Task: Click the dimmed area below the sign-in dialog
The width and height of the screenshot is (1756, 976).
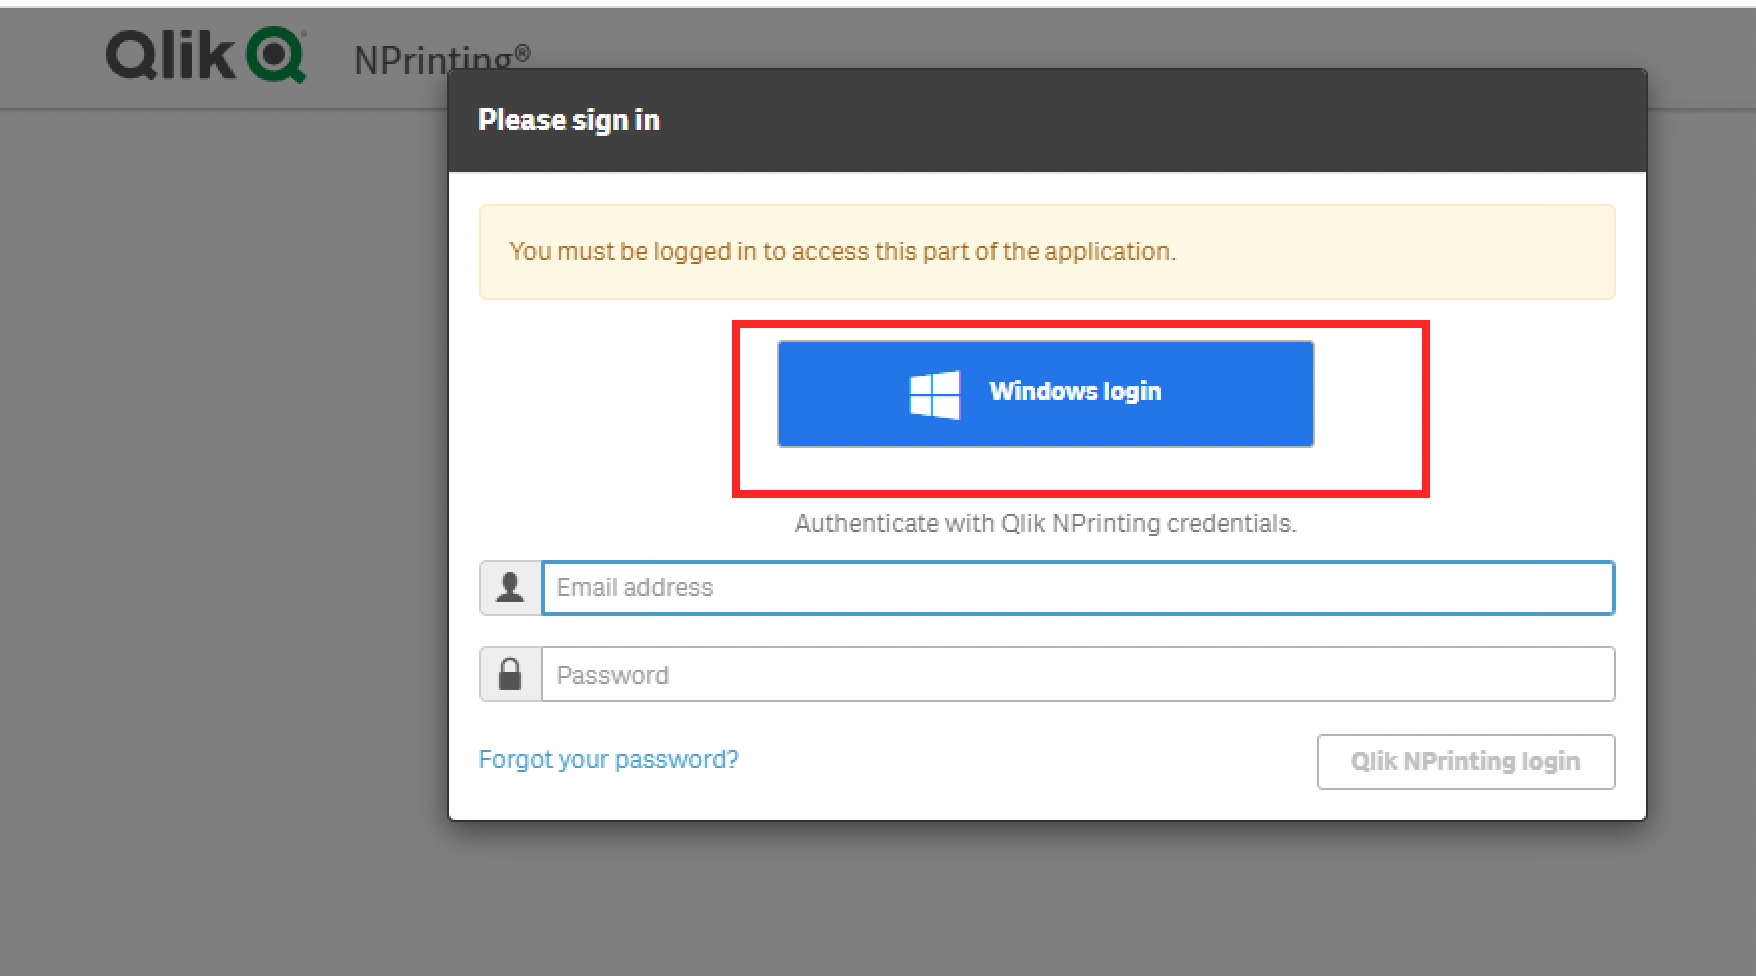Action: pos(1046,900)
